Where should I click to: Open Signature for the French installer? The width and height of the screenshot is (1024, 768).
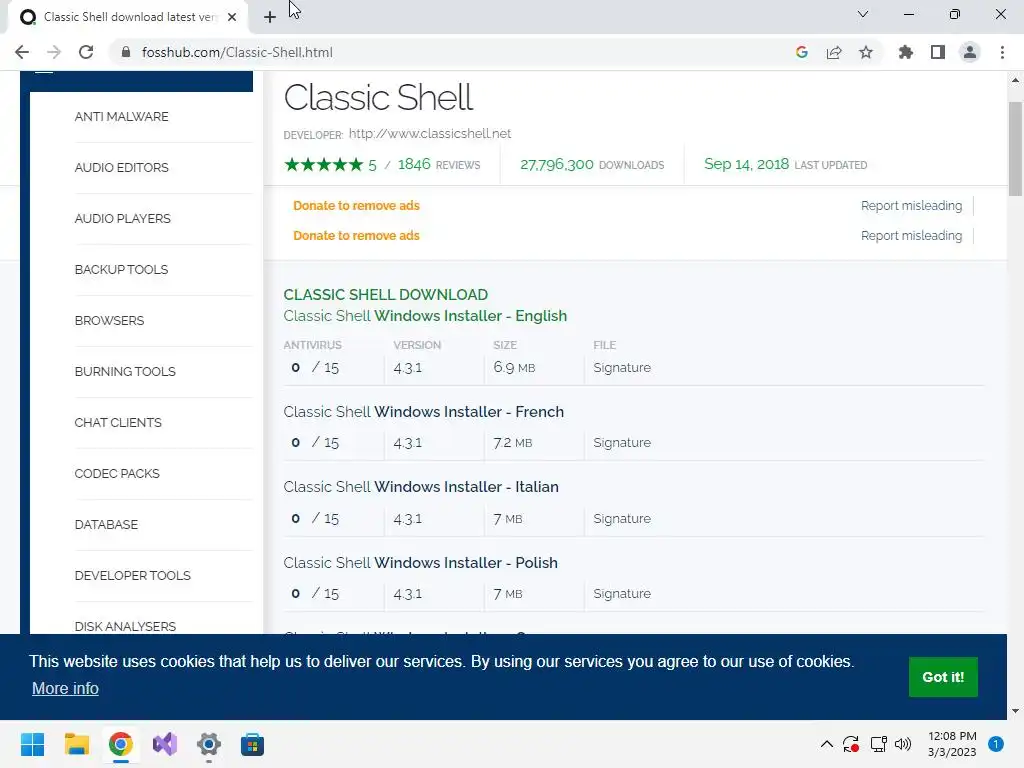pos(622,442)
